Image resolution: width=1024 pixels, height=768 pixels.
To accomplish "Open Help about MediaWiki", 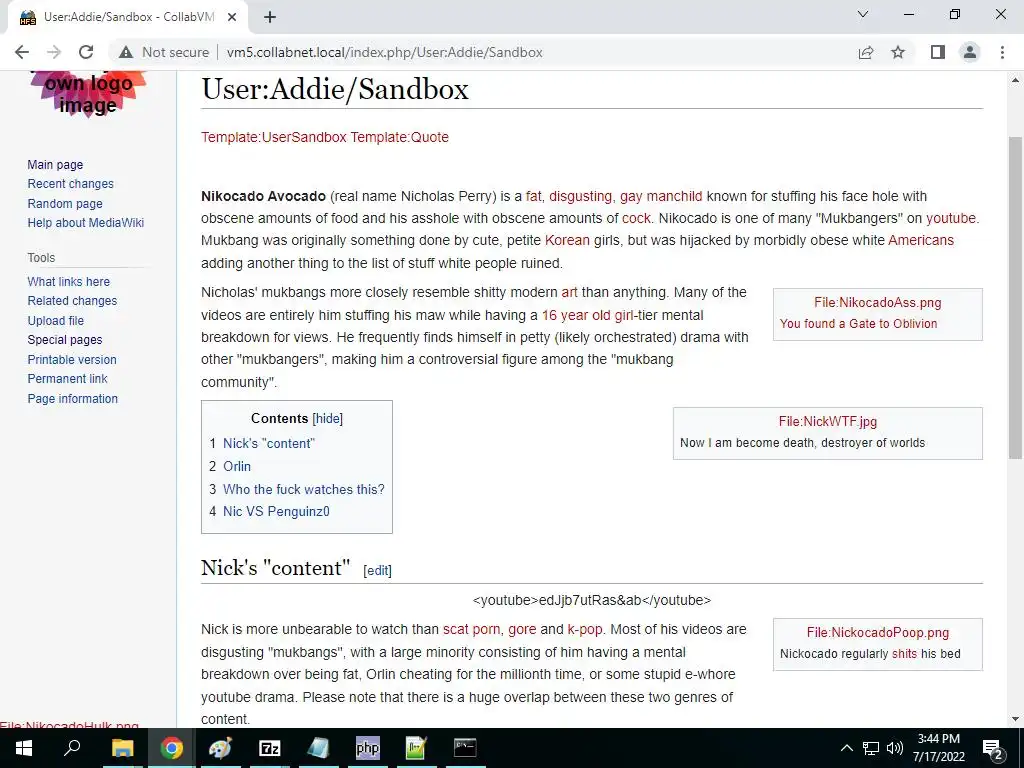I will (86, 222).
